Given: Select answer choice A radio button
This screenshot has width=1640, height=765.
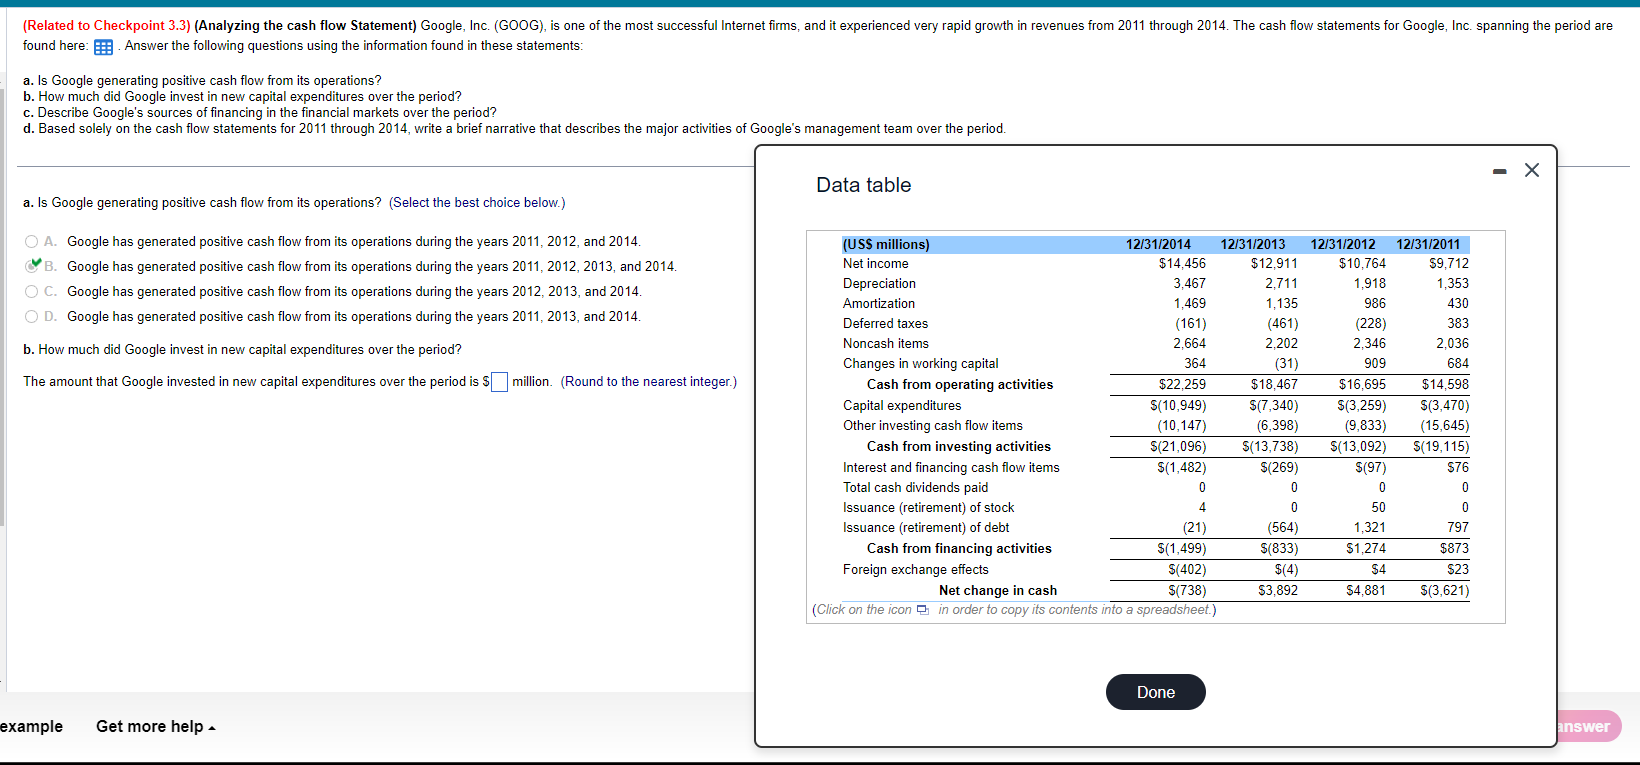Looking at the screenshot, I should (32, 242).
